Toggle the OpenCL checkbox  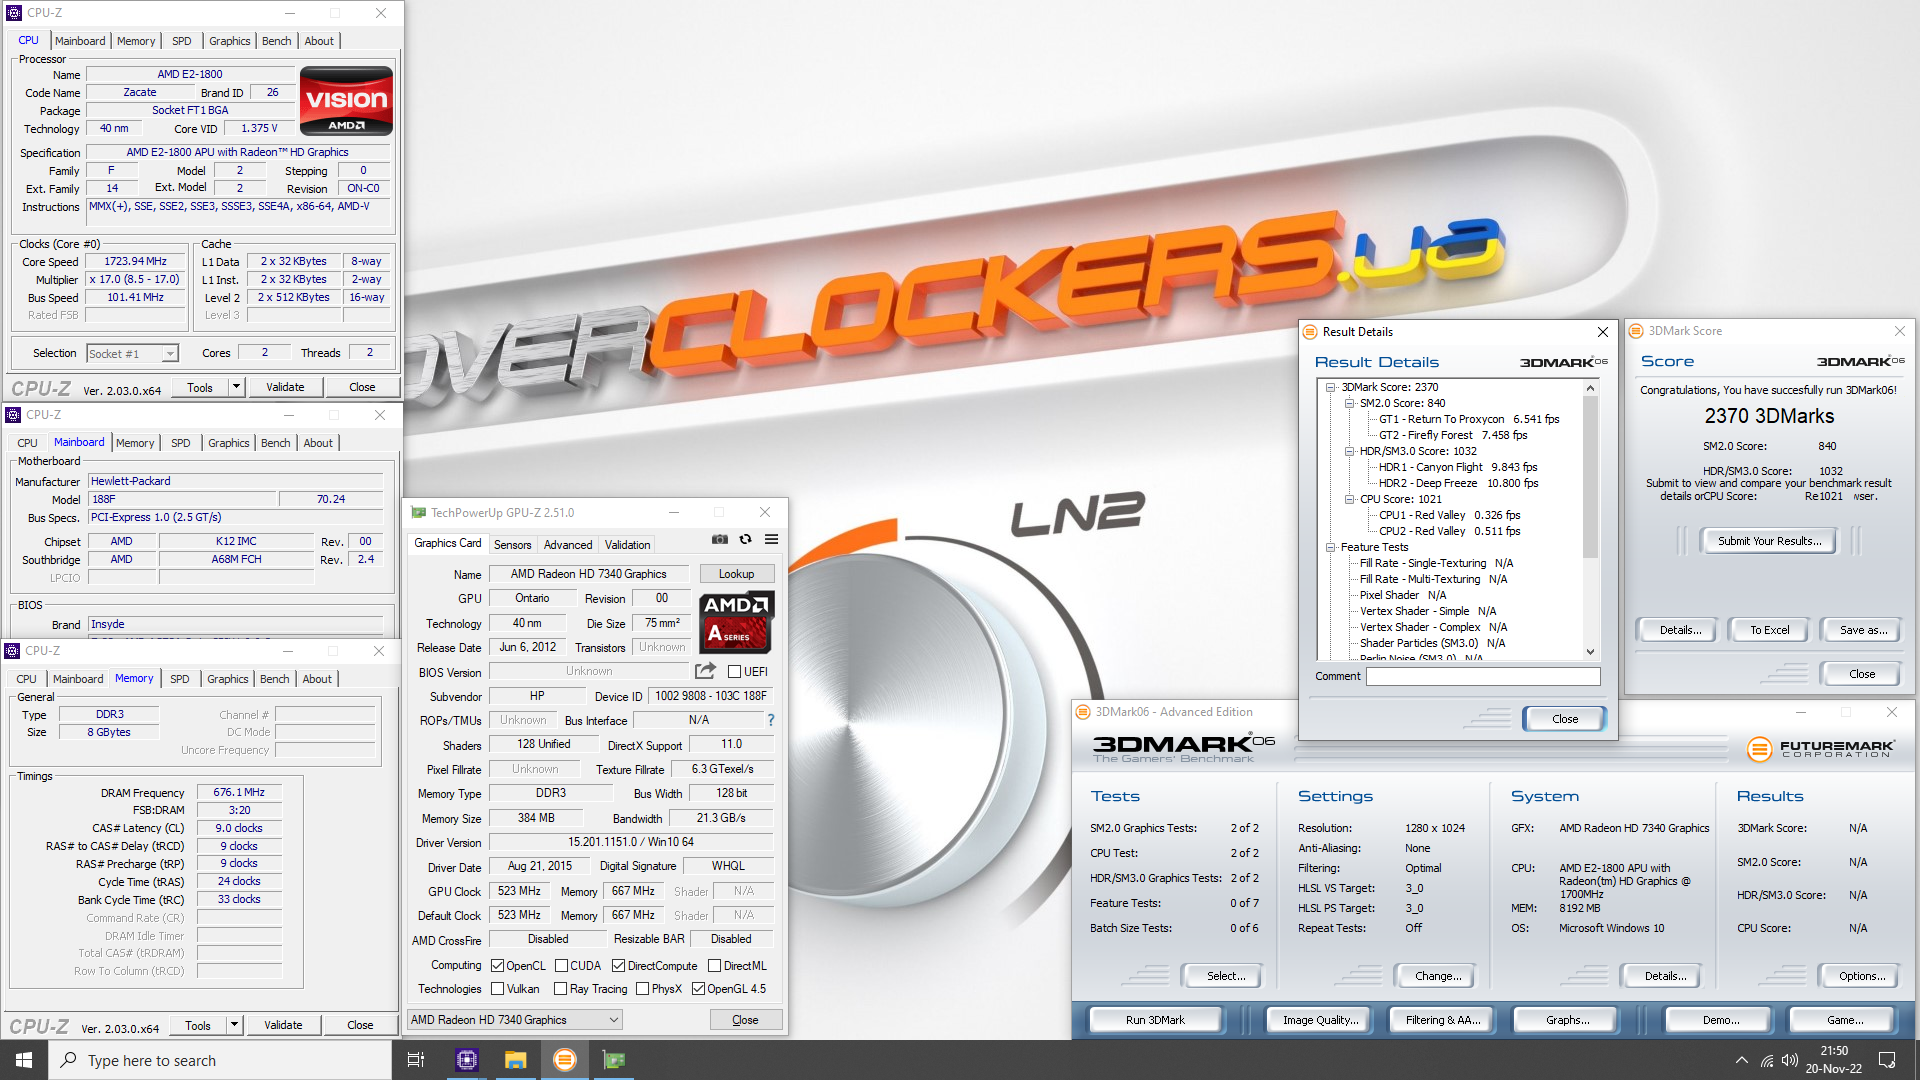(497, 966)
